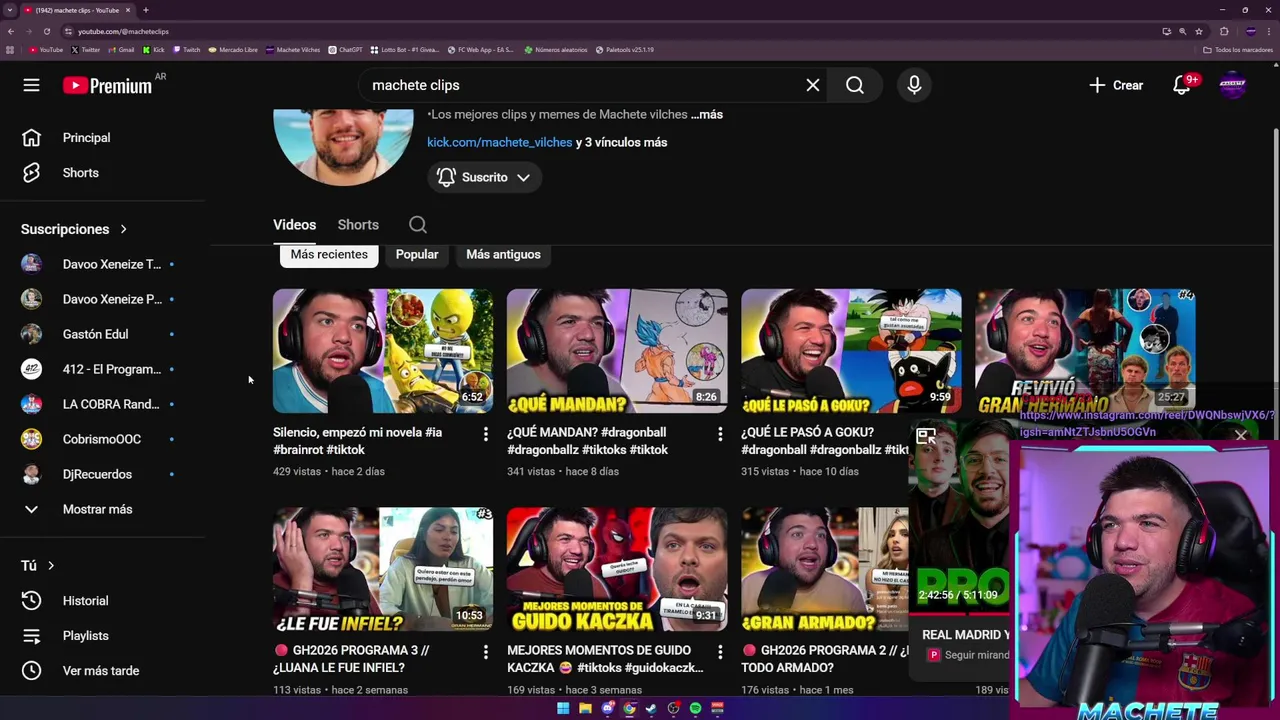
Task: Select the Popular filter chip
Action: [x=417, y=254]
